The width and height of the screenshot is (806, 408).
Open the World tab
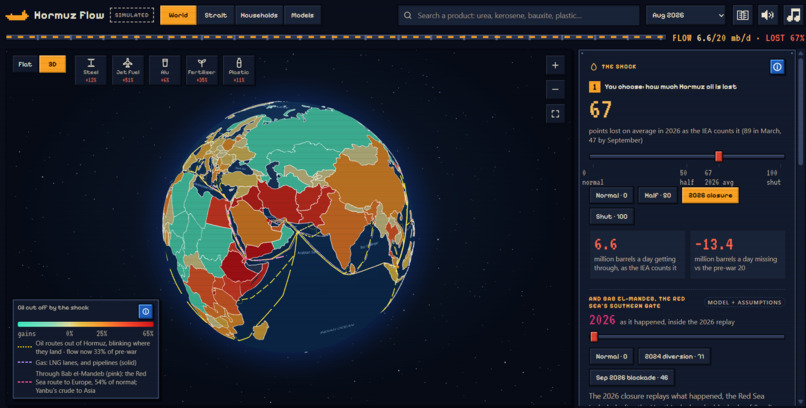tap(178, 15)
